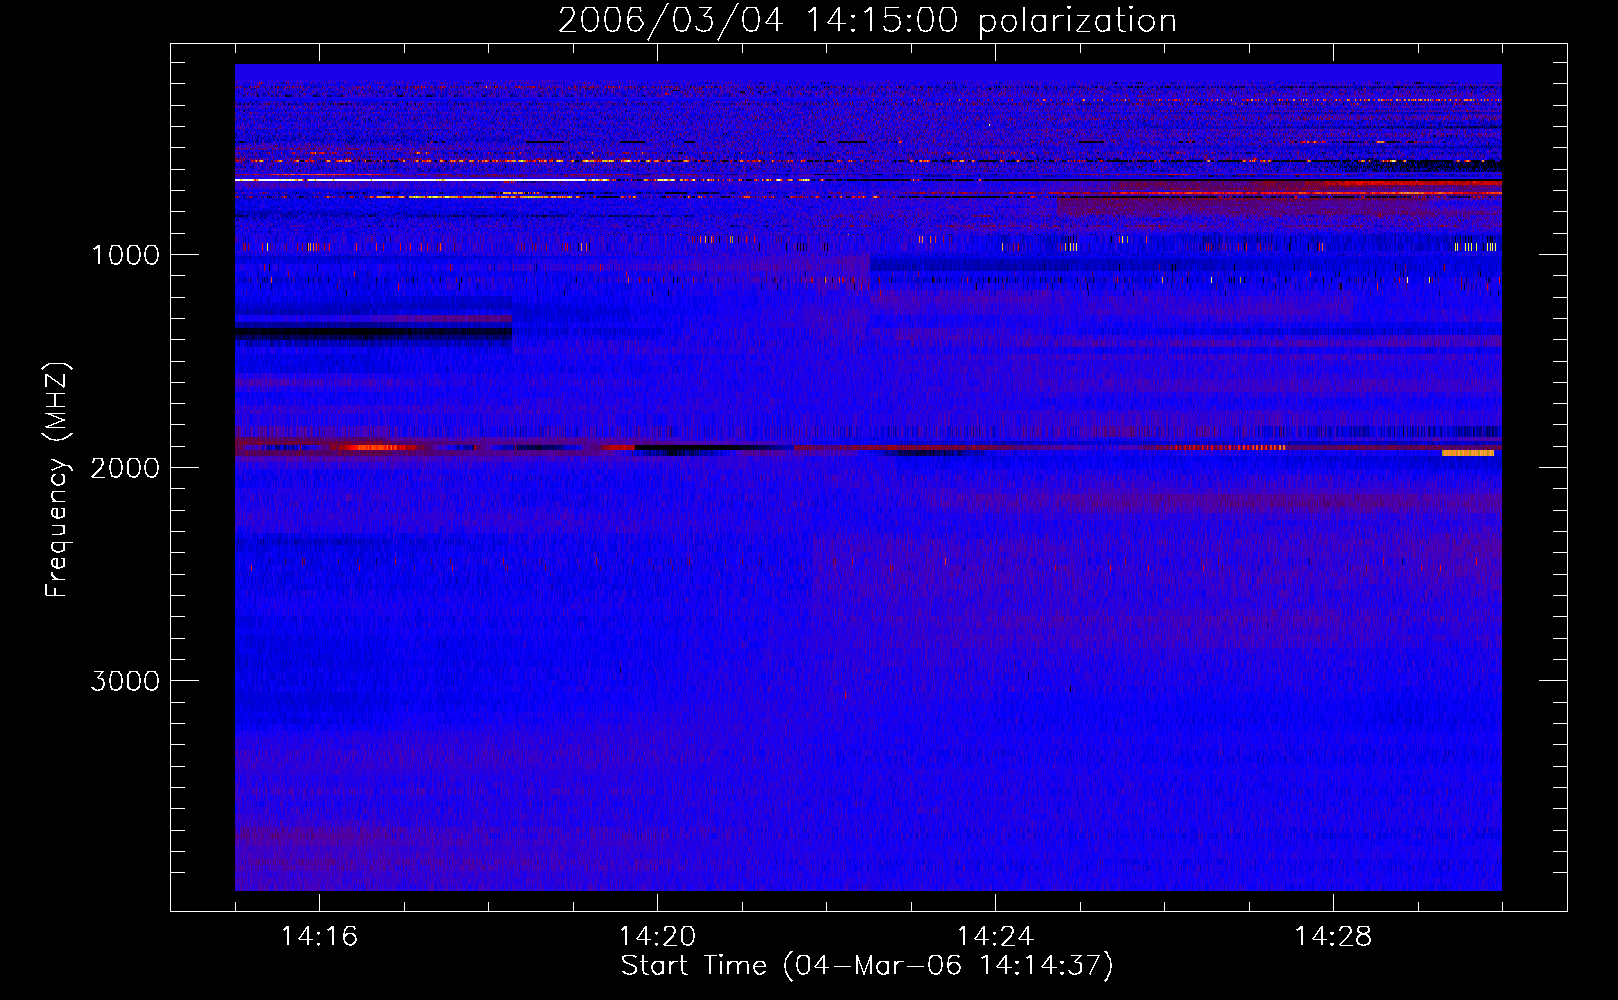1618x1000 pixels.
Task: Click the orange burst segment near 2000 MHz at far right
Action: [x=1468, y=453]
